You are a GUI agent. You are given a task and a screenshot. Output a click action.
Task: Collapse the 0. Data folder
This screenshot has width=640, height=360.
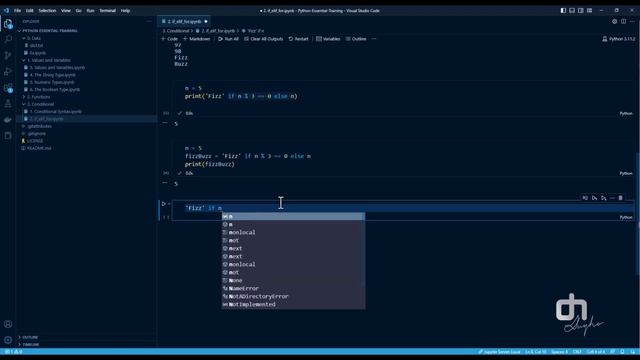33,38
